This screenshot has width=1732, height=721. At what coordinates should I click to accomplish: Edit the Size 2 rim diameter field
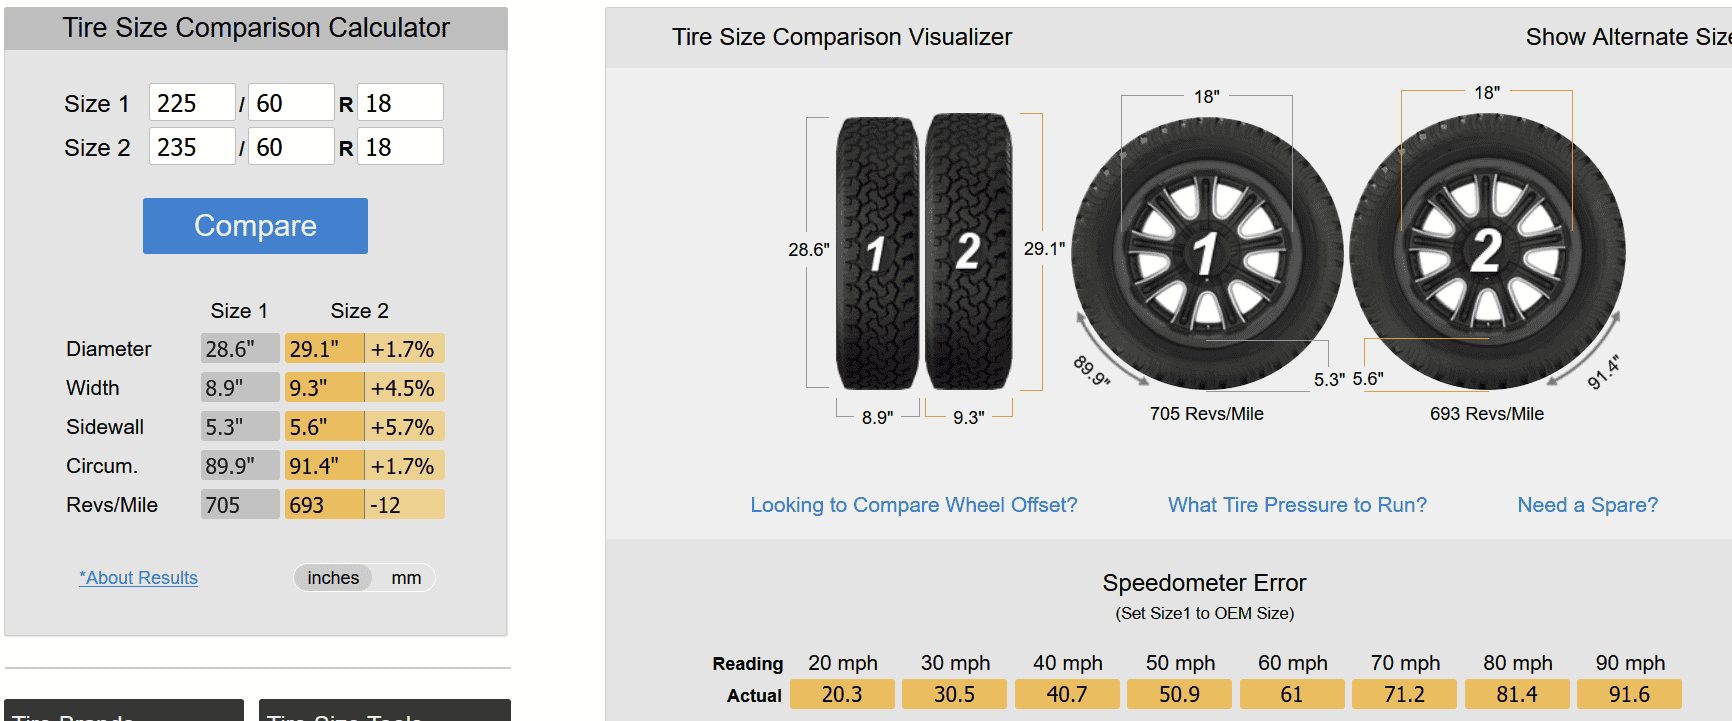click(400, 146)
